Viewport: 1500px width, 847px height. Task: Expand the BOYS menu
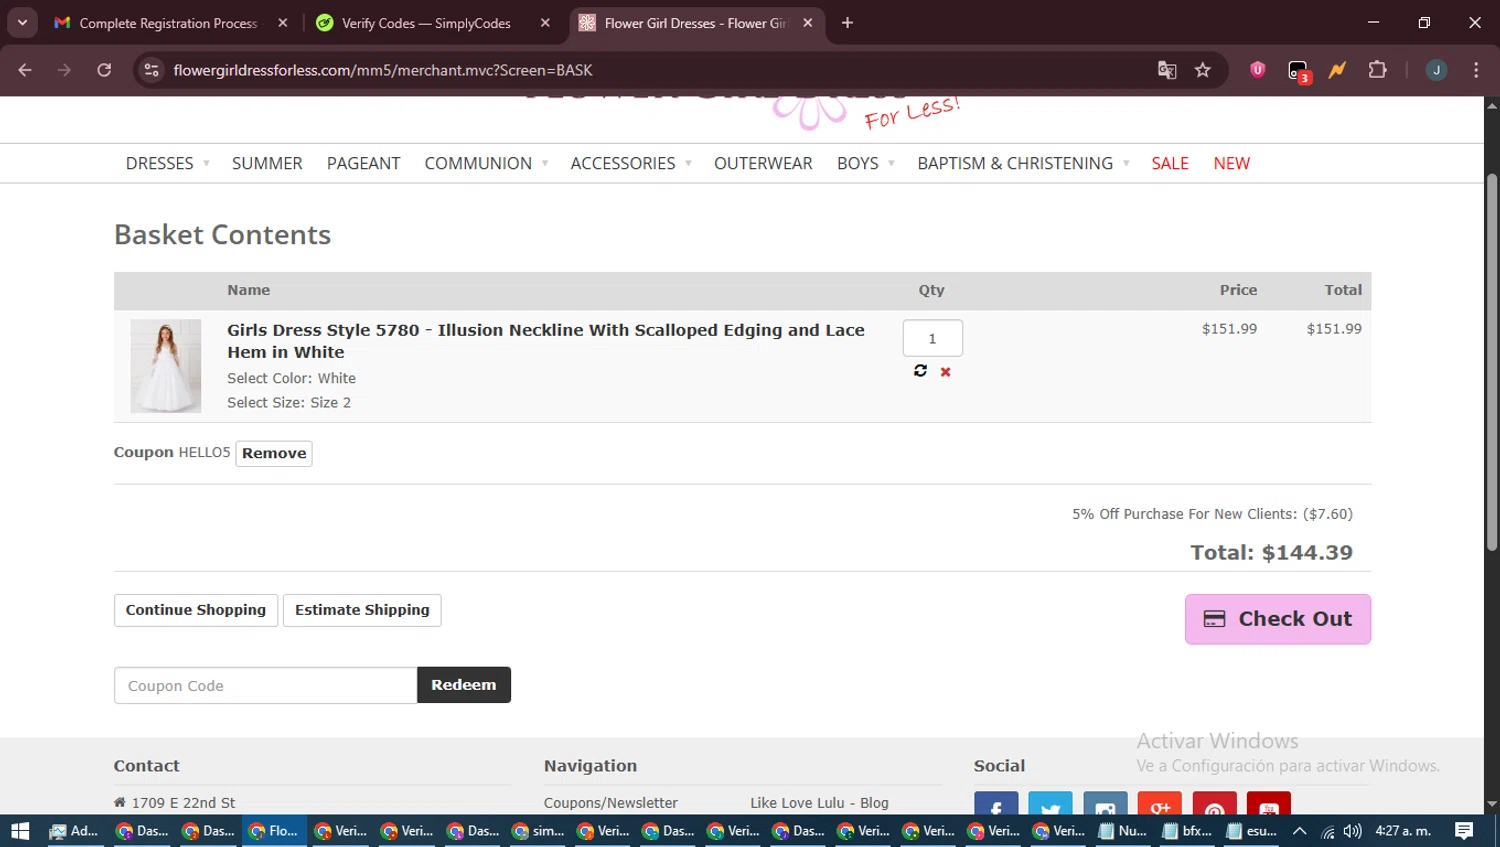[x=866, y=163]
